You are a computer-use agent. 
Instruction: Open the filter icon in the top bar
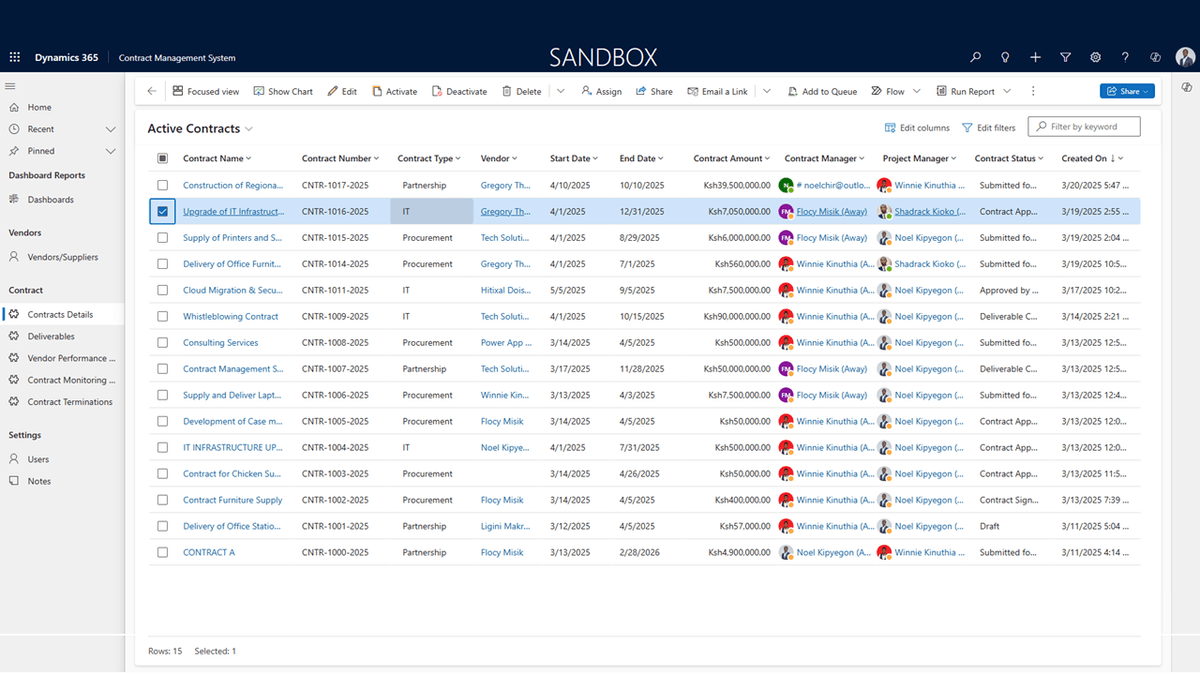(1065, 57)
